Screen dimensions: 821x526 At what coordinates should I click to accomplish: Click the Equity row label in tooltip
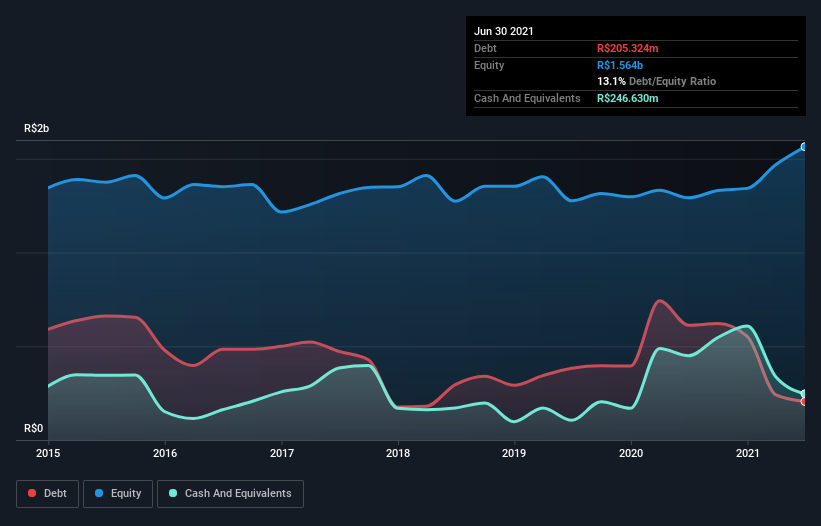[x=489, y=65]
